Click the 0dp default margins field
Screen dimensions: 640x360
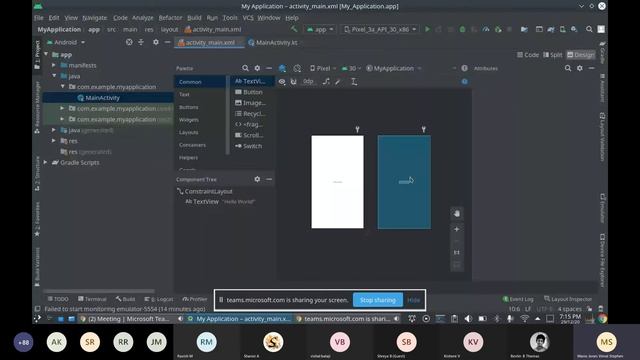tap(309, 82)
